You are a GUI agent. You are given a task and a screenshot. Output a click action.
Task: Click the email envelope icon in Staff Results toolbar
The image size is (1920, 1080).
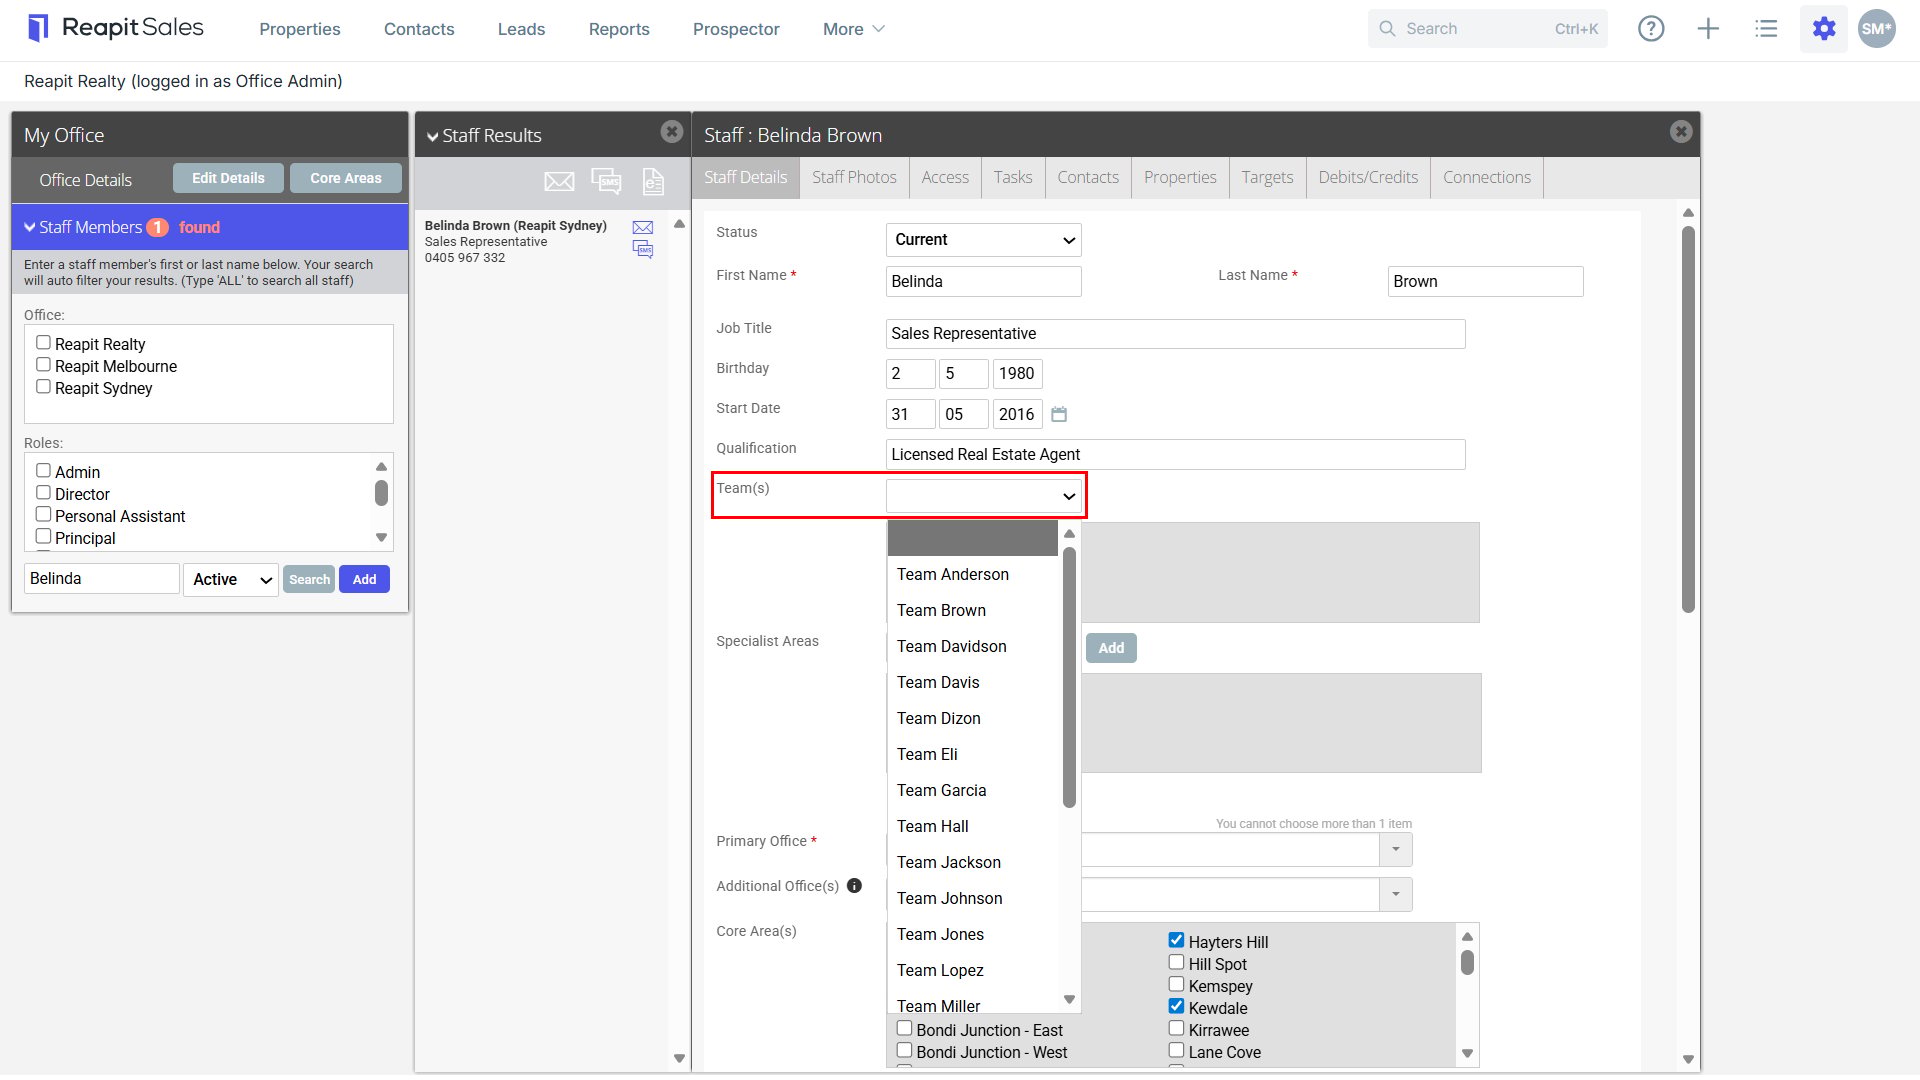click(x=559, y=181)
